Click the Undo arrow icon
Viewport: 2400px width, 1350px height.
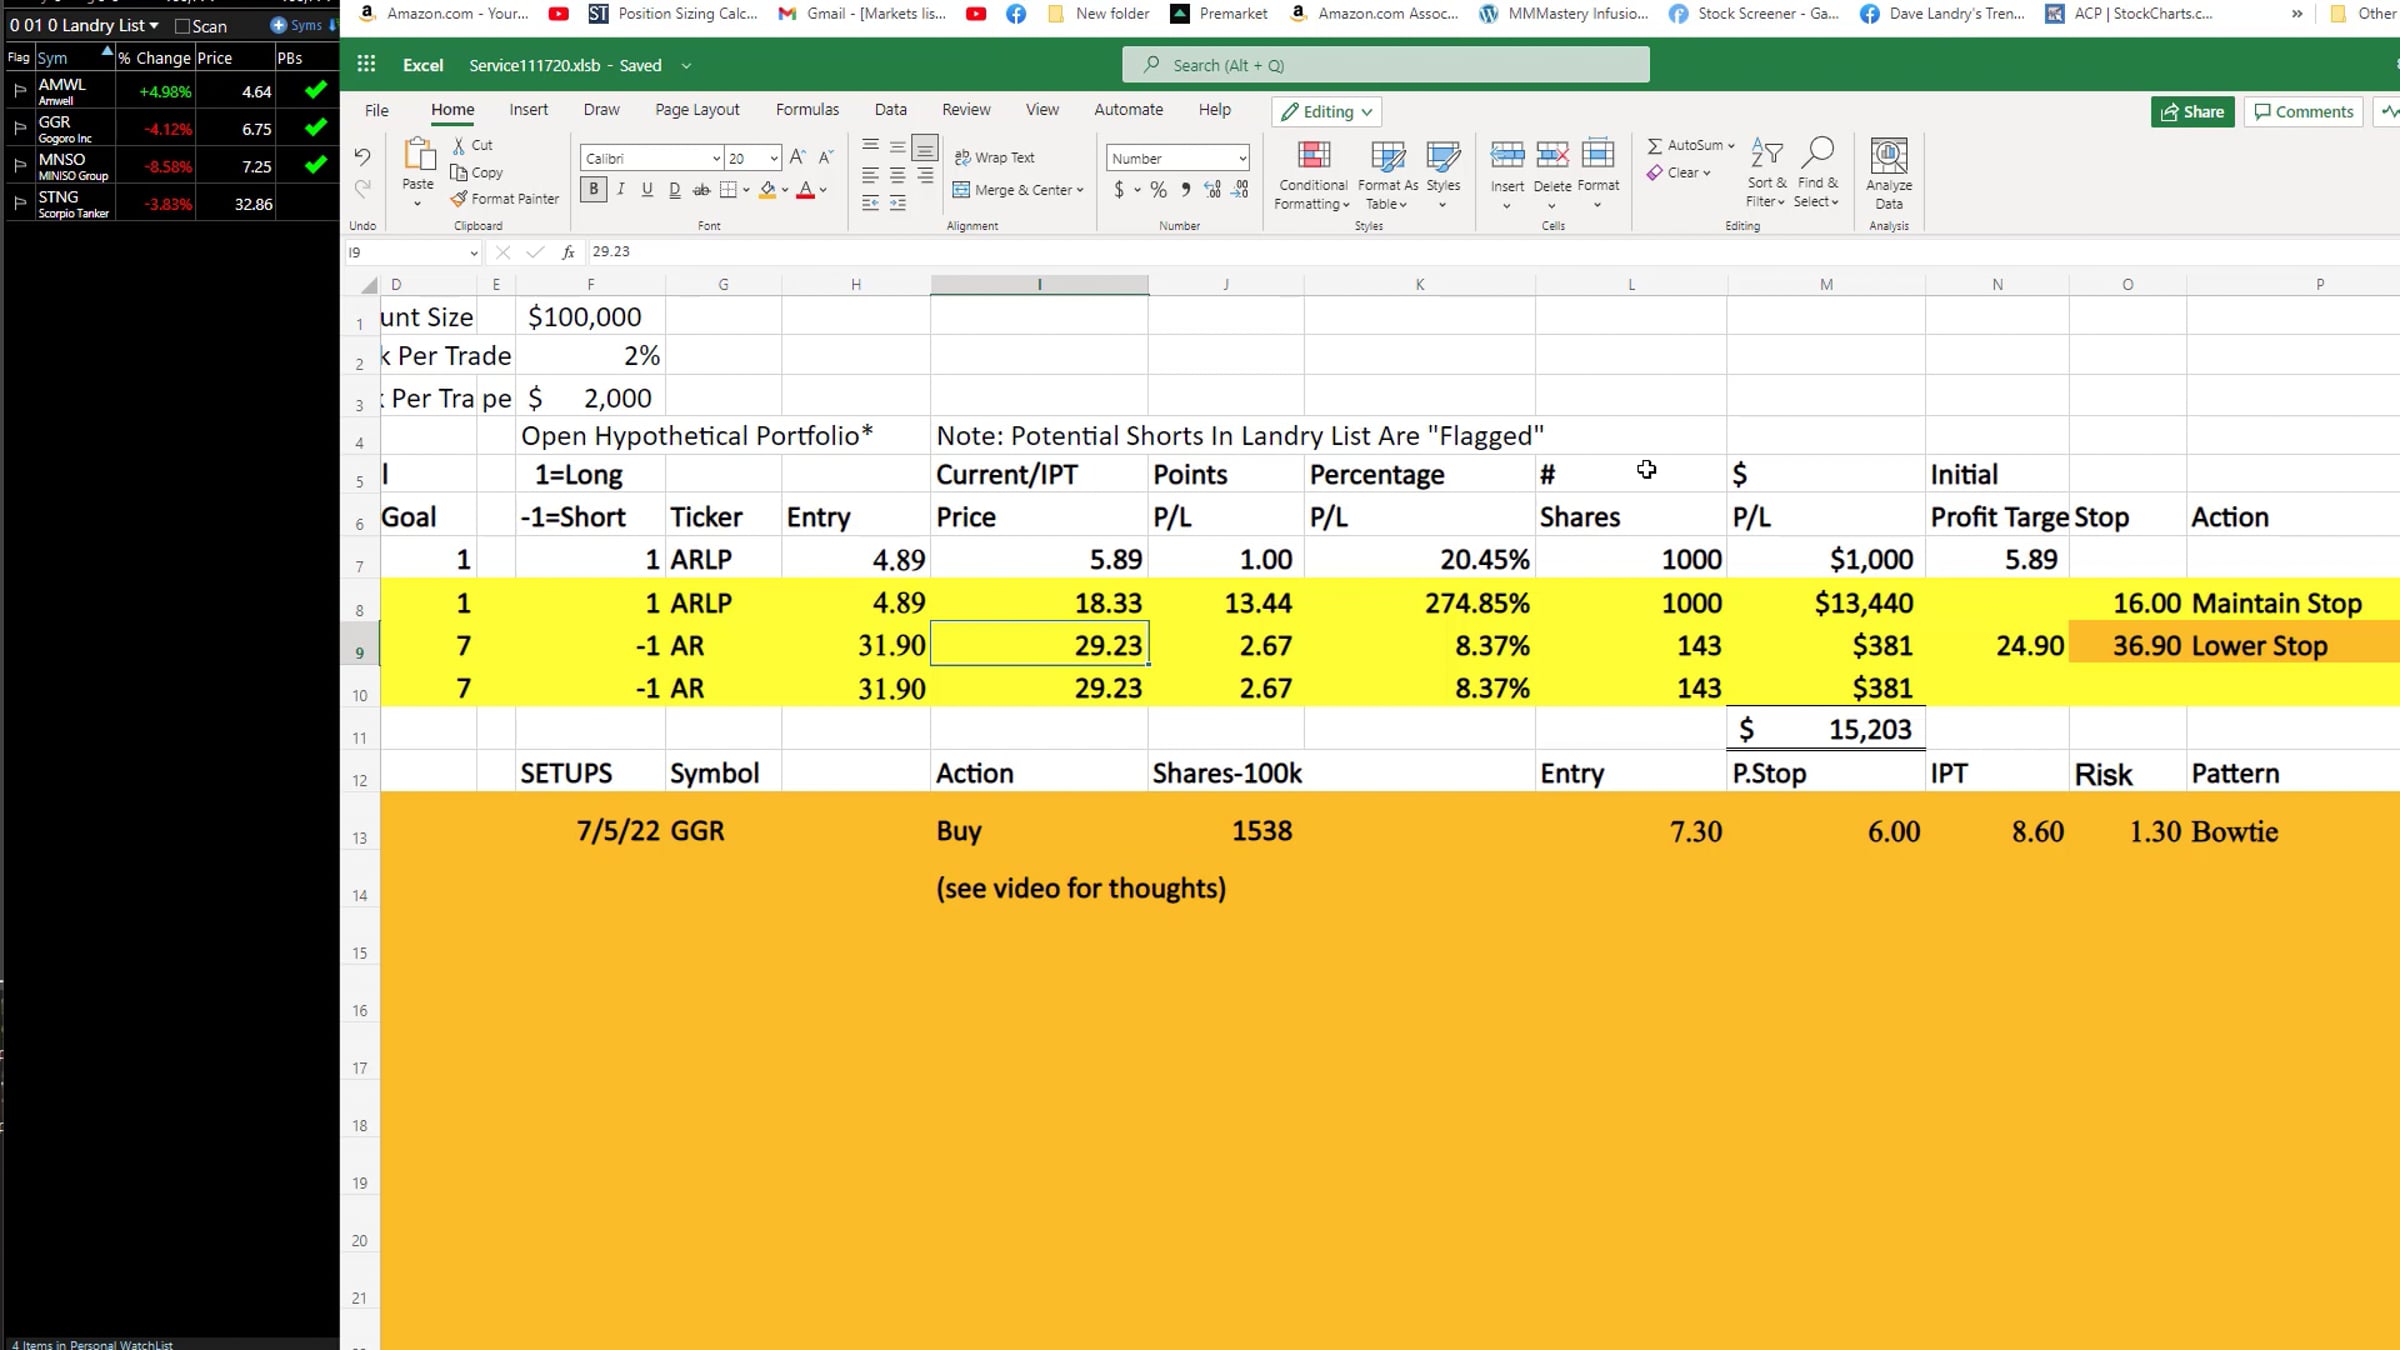(x=362, y=157)
